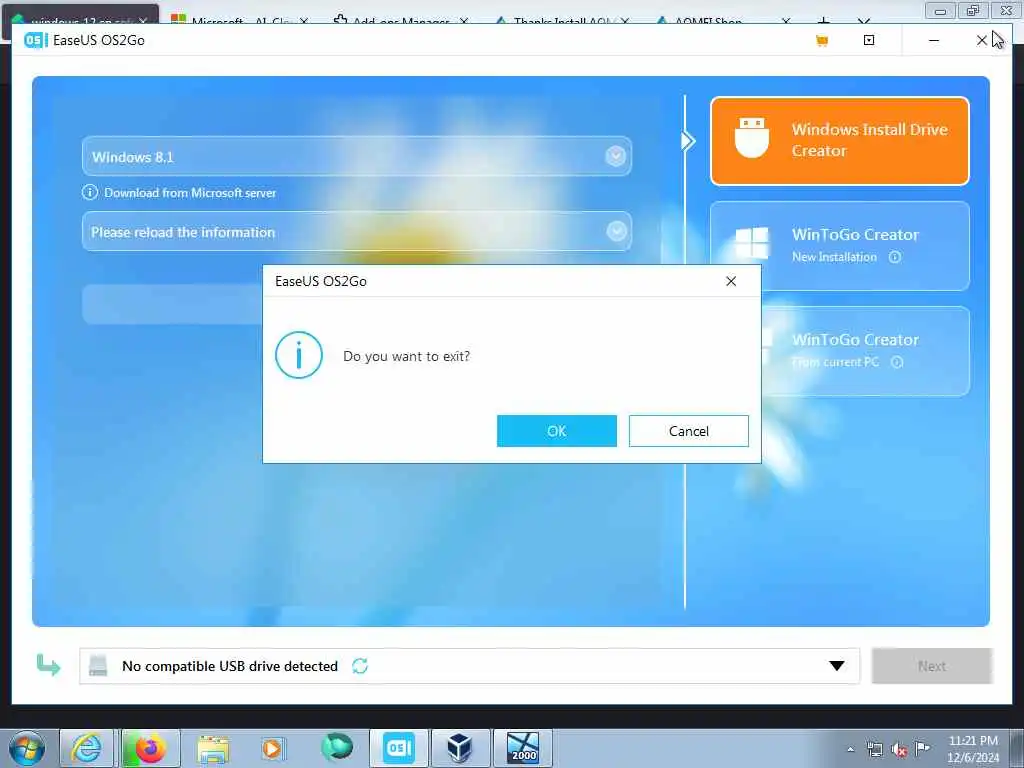Viewport: 1024px width, 768px height.
Task: Switch to the AOMEI Shop browser tab
Action: (708, 21)
